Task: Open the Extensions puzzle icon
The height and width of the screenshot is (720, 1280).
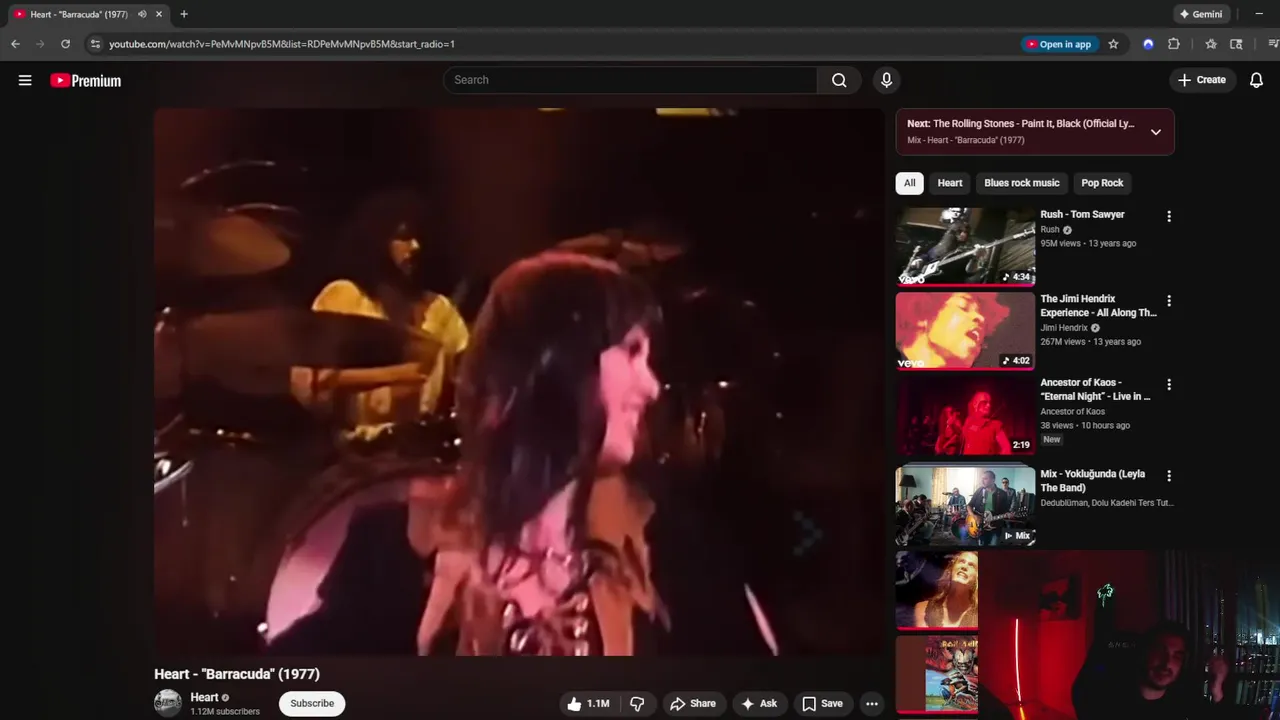Action: 1174,44
